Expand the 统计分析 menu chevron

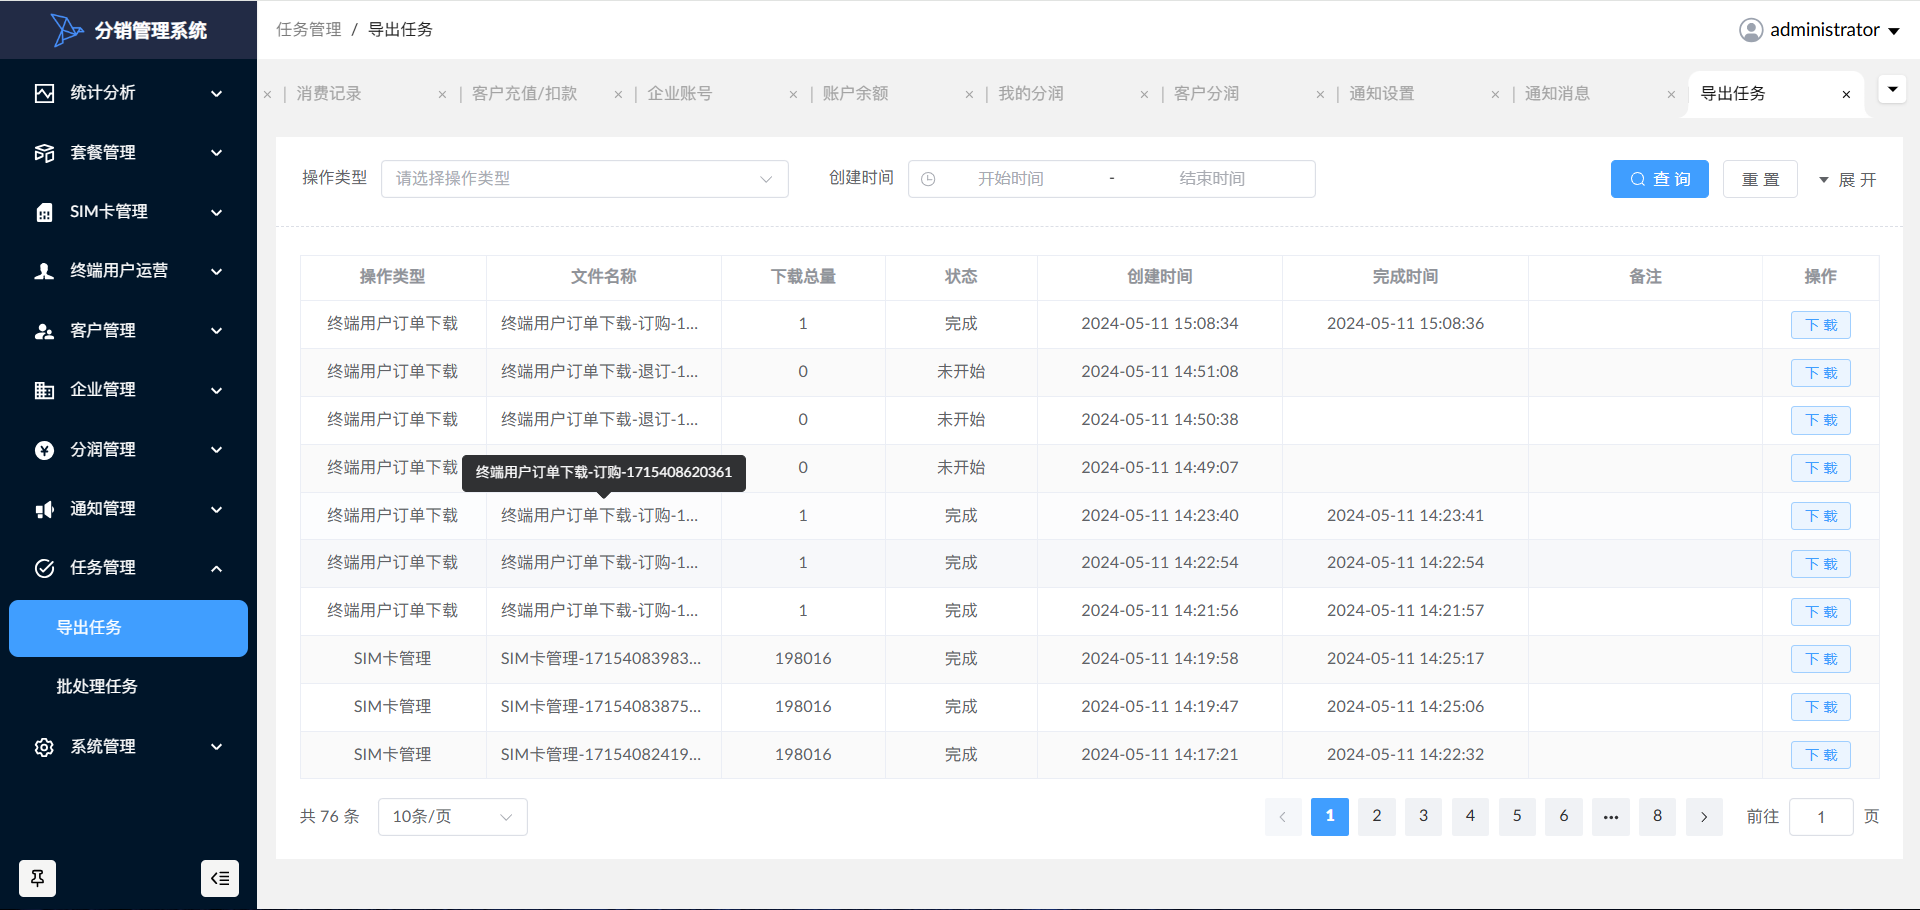click(216, 93)
